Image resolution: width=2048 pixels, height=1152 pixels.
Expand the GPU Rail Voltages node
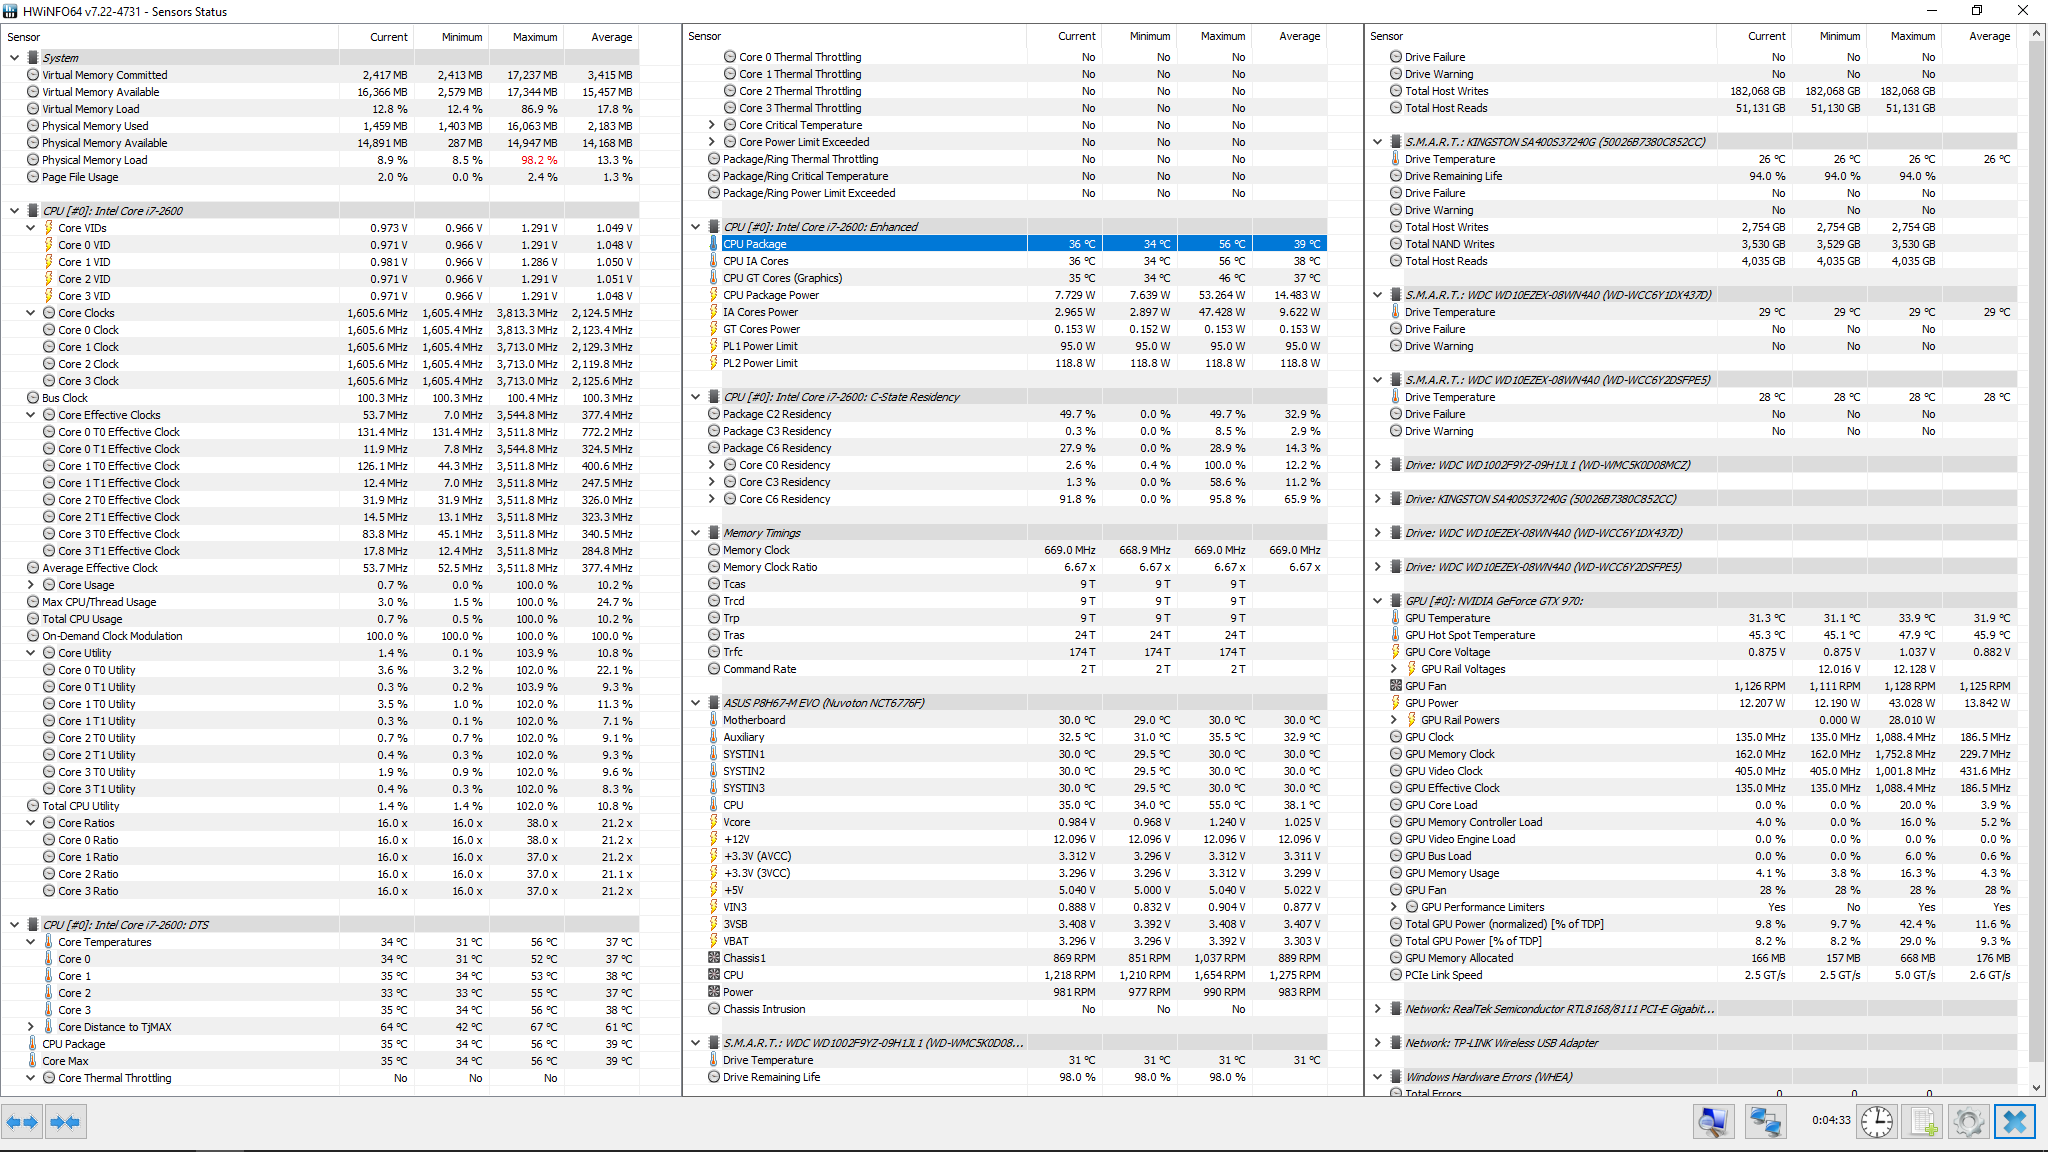tap(1393, 669)
